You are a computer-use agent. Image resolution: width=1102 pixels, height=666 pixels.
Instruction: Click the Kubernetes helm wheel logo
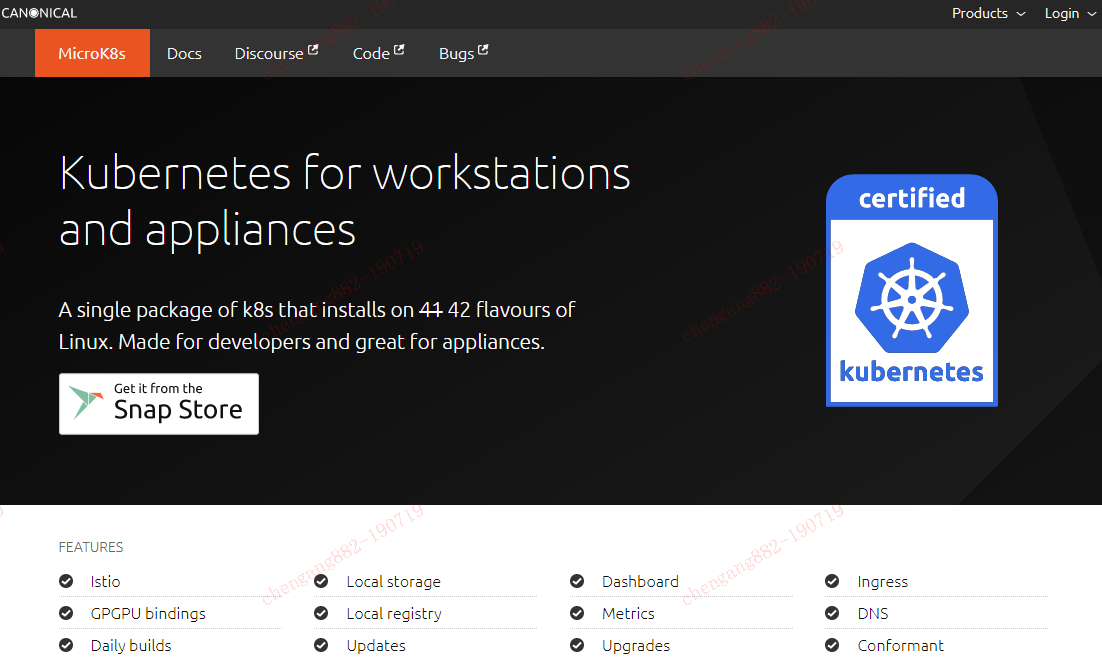(912, 298)
